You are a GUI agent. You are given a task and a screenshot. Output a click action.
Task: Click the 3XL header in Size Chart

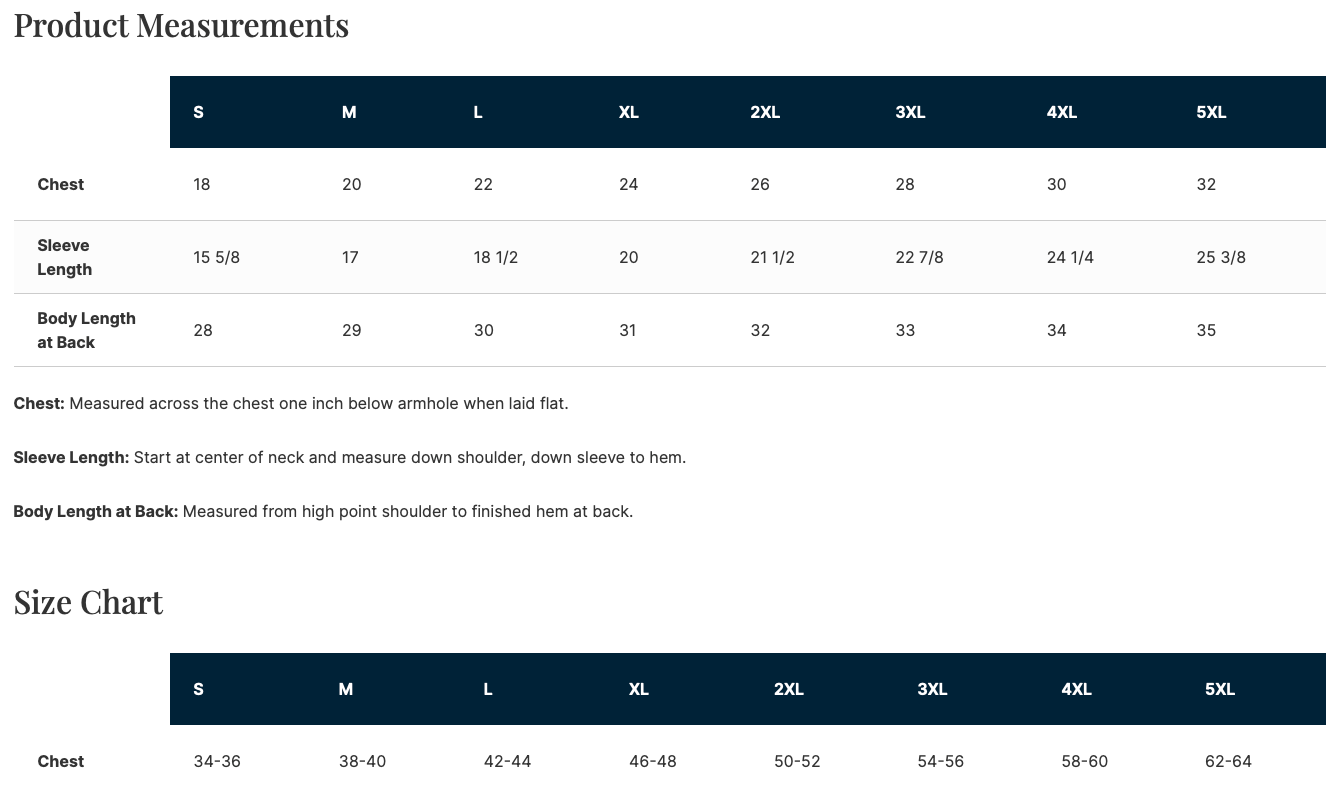[x=932, y=689]
